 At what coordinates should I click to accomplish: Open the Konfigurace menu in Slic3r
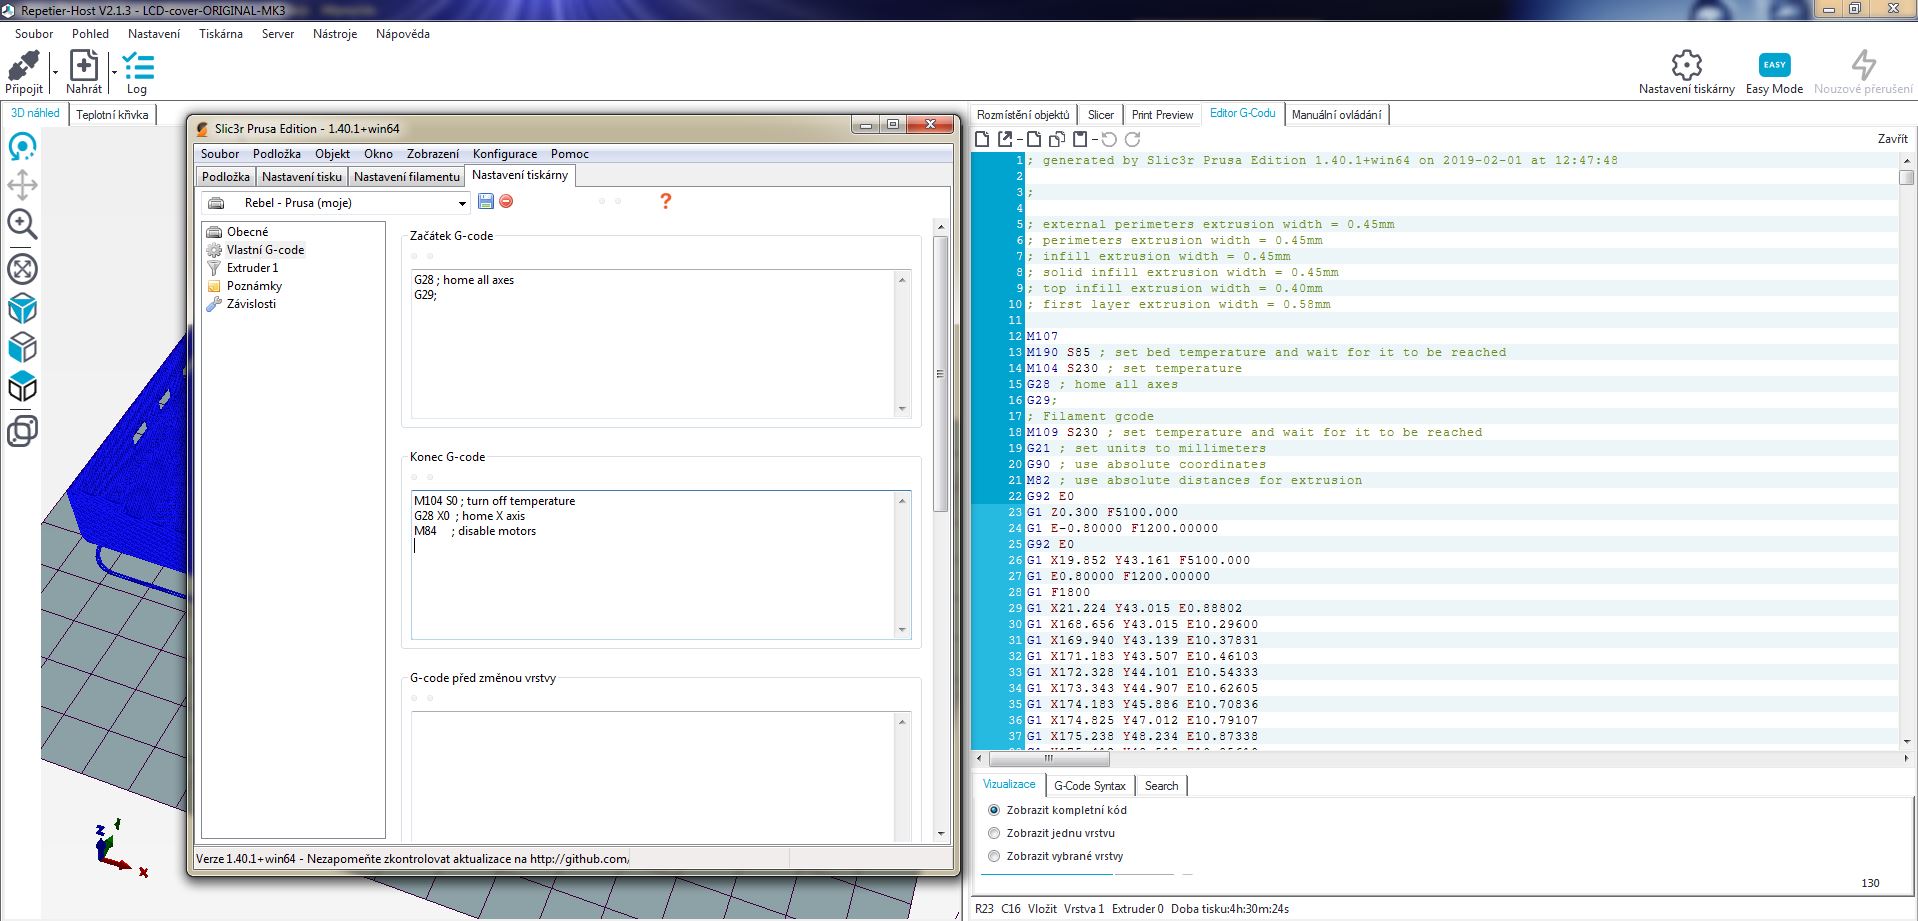tap(504, 154)
